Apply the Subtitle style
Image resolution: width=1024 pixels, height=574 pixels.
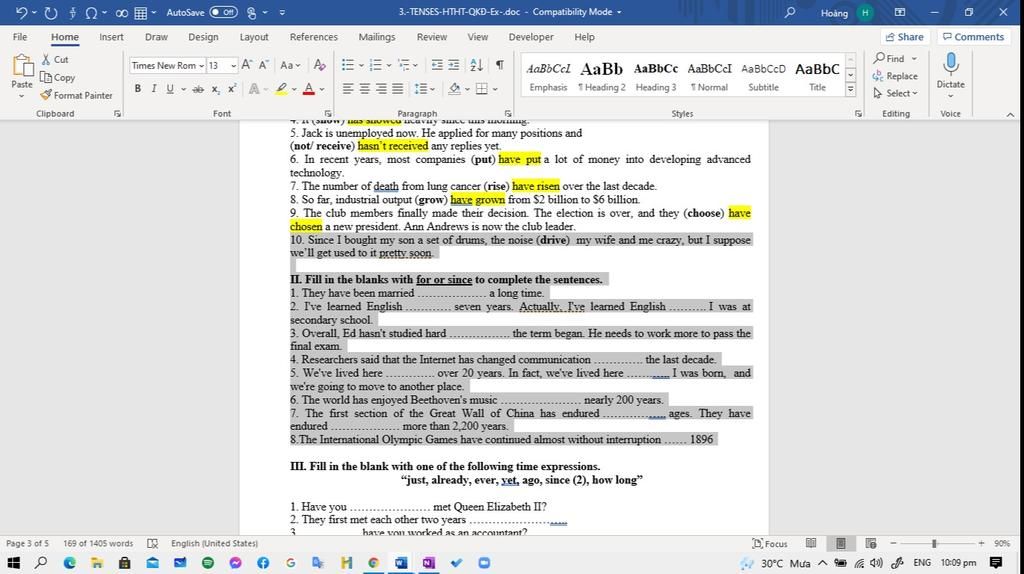click(763, 76)
